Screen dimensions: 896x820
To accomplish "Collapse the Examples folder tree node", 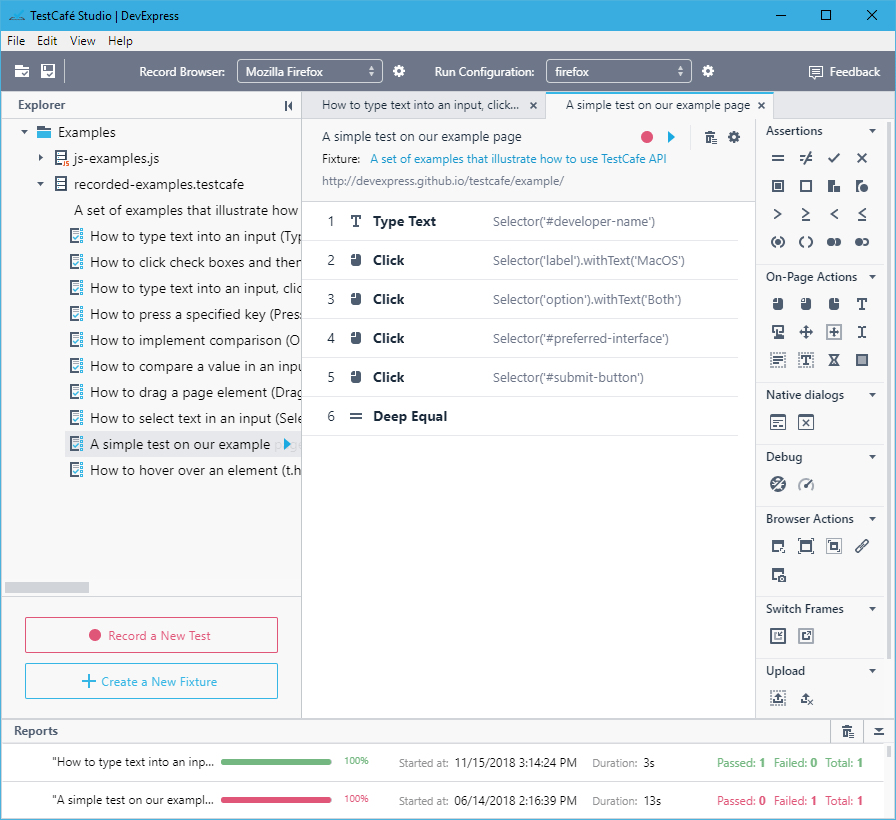I will pyautogui.click(x=24, y=132).
